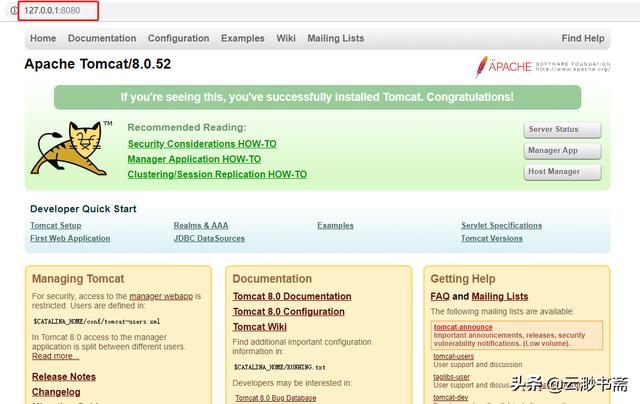640x404 pixels.
Task: Click the green successfully installed Tomcat banner
Action: pos(317,97)
